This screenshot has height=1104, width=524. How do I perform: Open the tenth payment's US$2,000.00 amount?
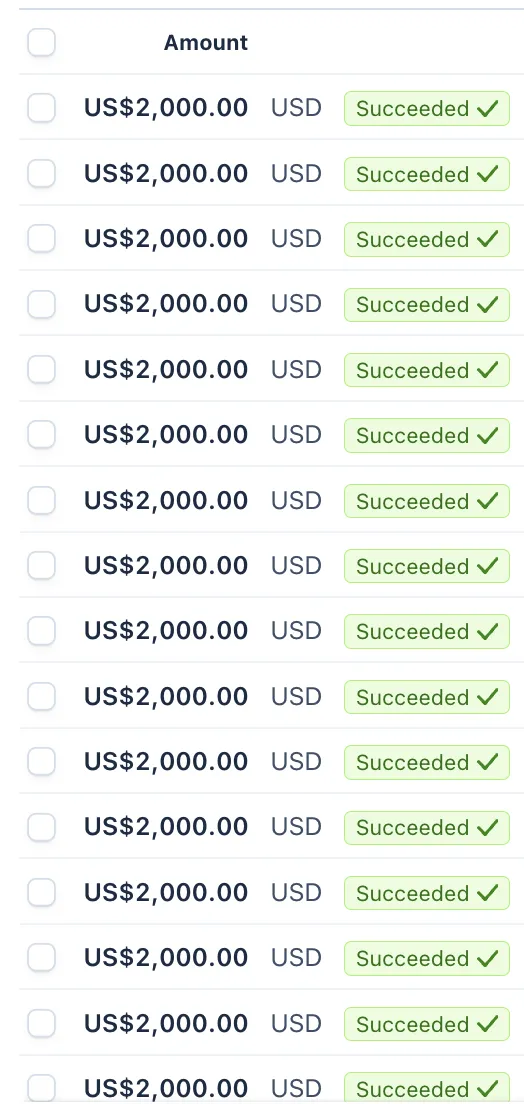[166, 696]
